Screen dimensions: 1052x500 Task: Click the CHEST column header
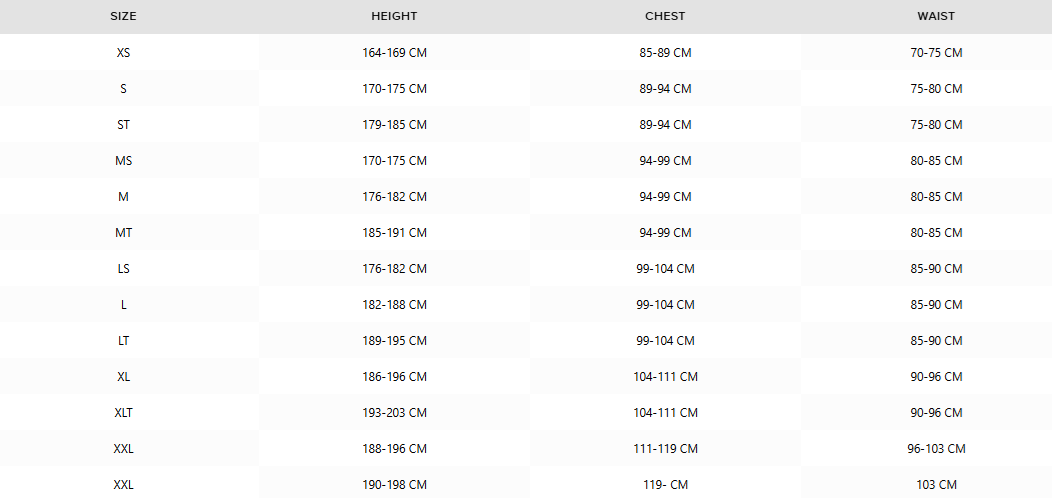coord(666,16)
